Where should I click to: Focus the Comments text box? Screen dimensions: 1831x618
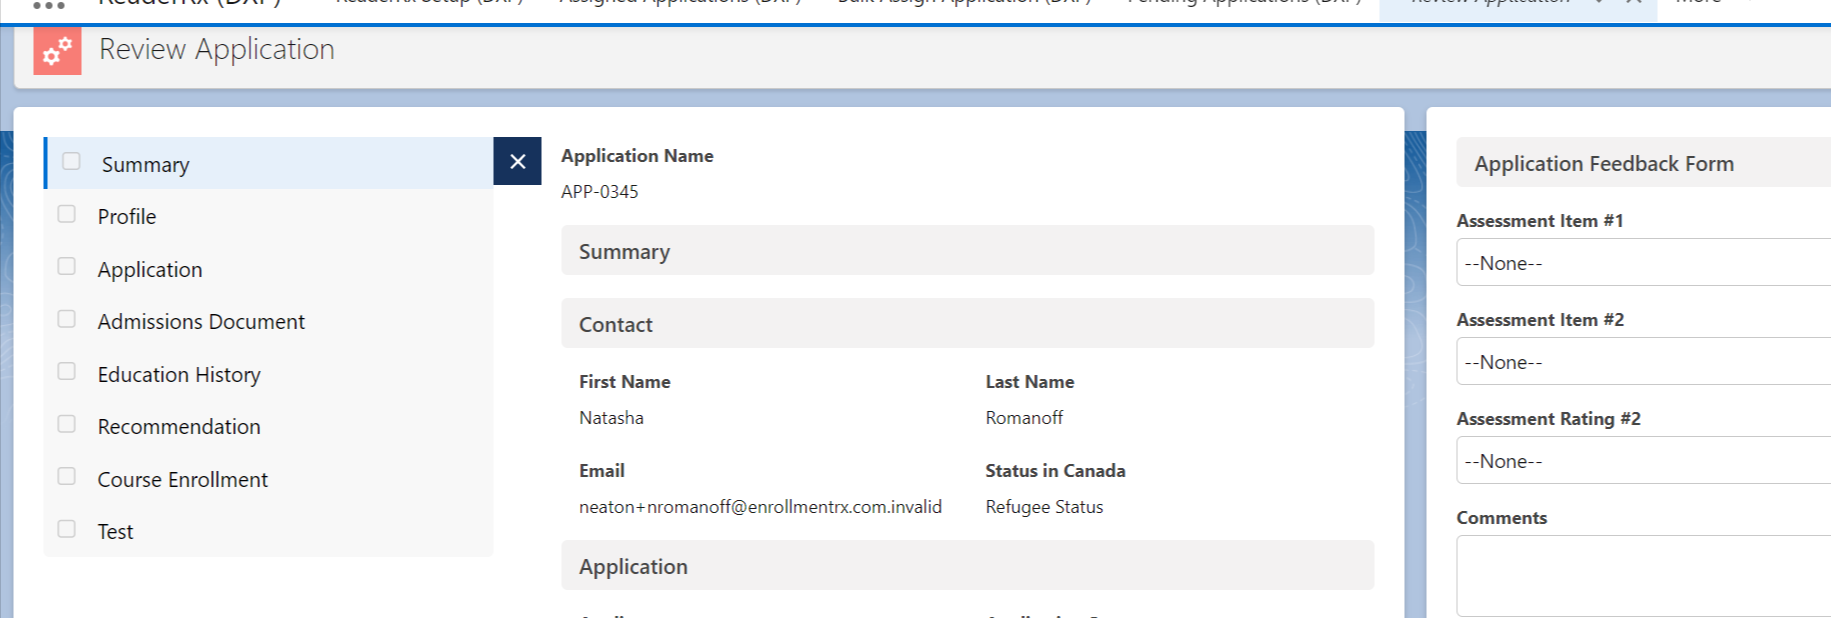click(1642, 576)
